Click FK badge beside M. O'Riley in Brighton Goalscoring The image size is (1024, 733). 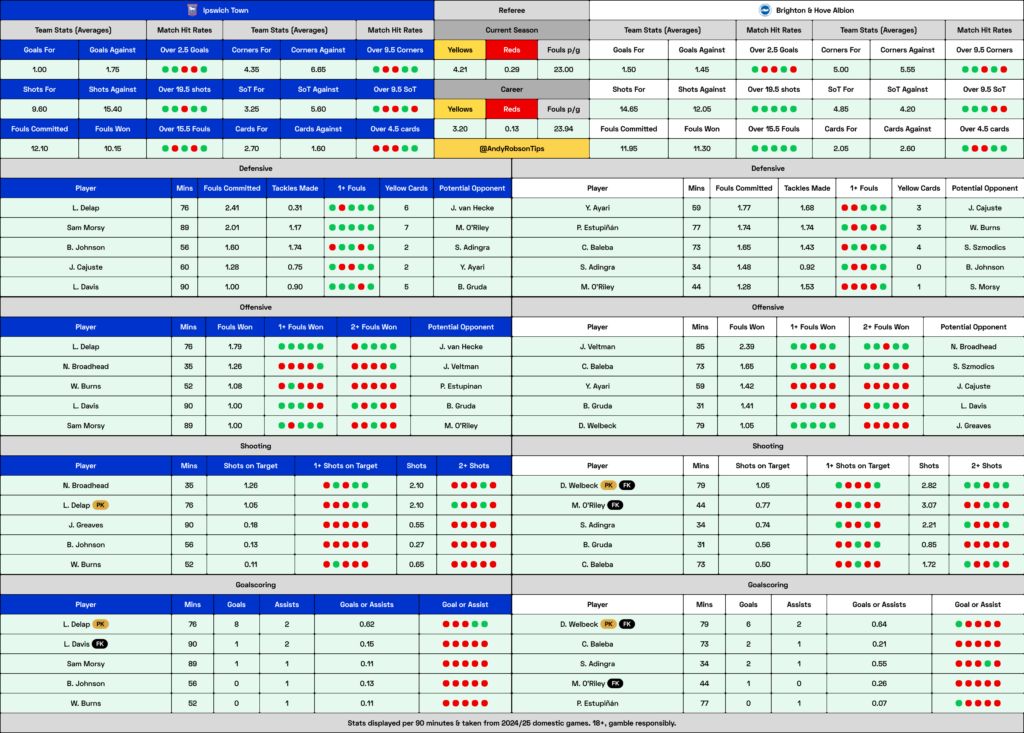pyautogui.click(x=615, y=683)
